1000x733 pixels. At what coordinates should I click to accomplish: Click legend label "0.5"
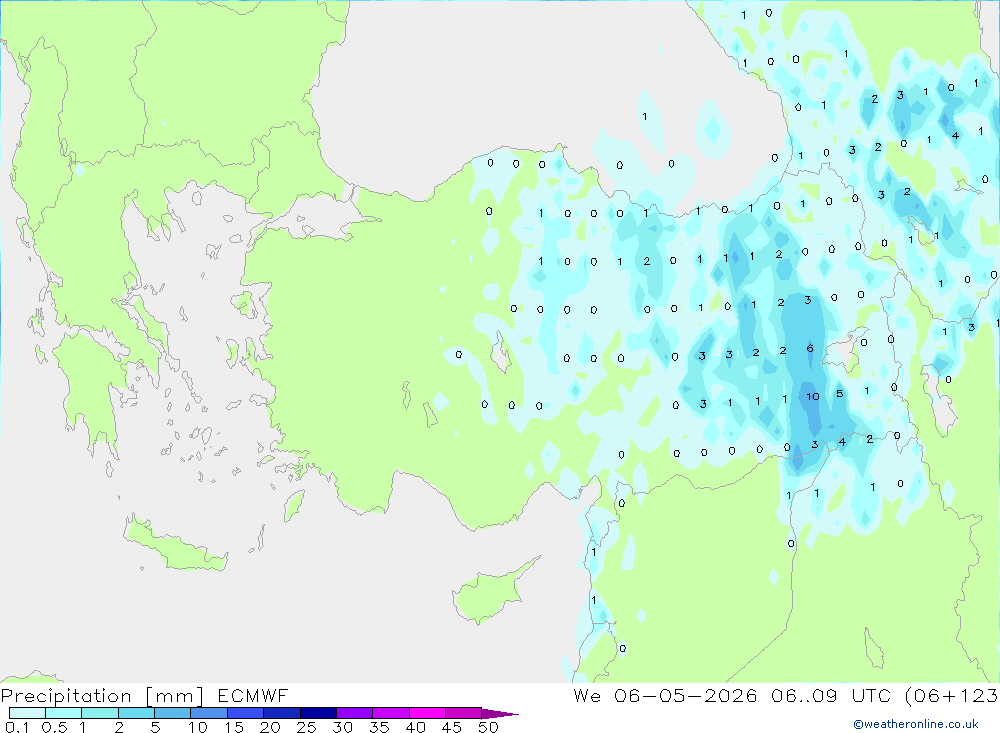[x=54, y=727]
